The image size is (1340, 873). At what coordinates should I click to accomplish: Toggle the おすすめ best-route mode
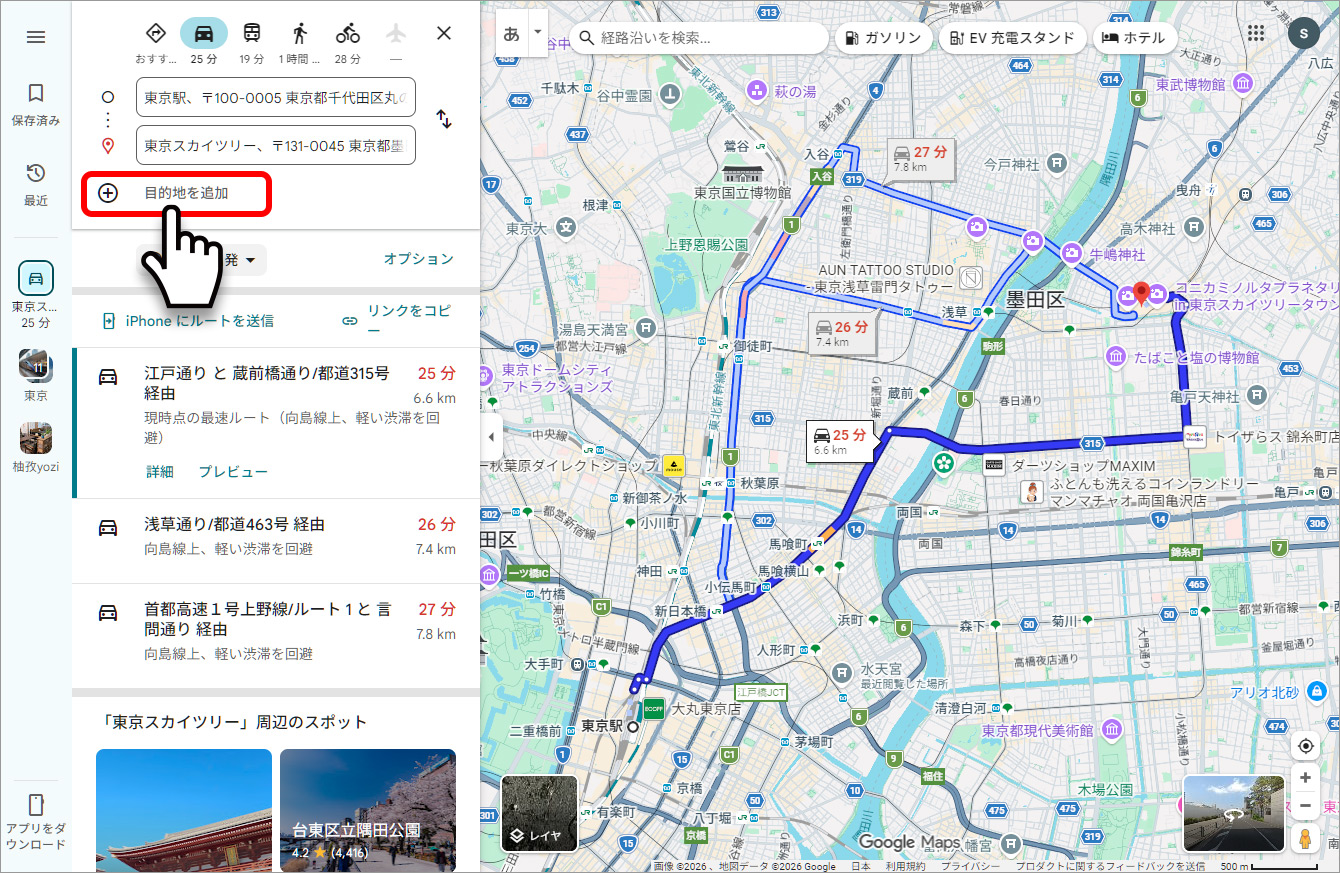[x=156, y=32]
